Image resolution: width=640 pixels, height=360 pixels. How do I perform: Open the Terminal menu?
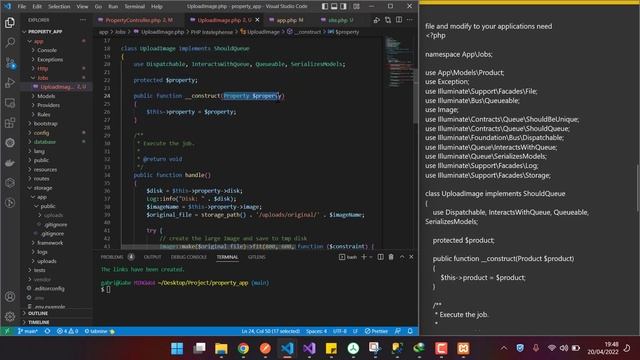pyautogui.click(x=134, y=7)
